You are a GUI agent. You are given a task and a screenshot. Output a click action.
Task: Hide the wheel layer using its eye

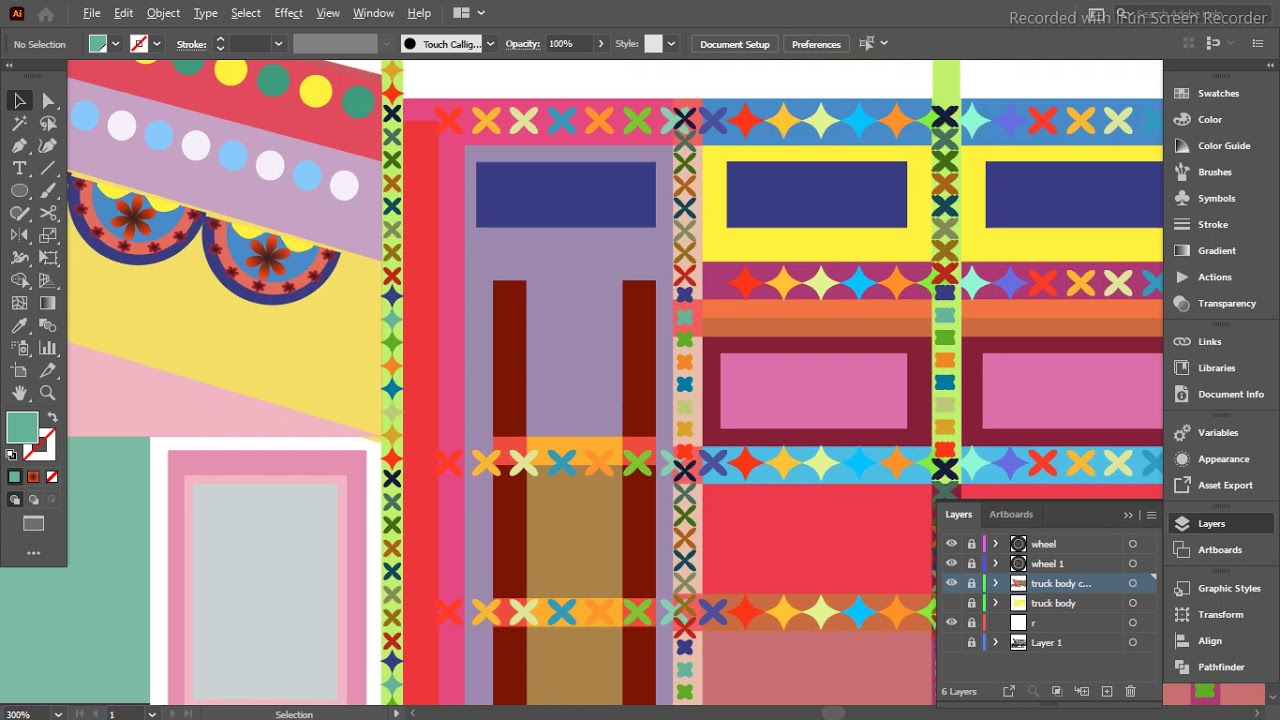[951, 544]
